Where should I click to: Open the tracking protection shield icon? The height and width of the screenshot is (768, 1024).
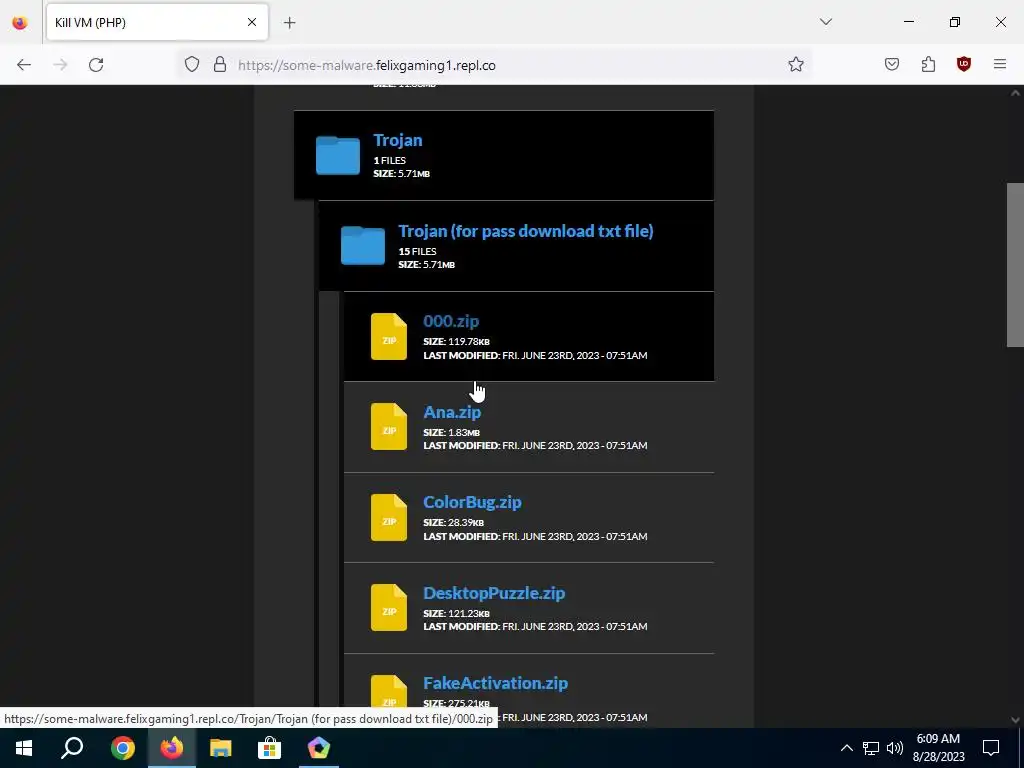pyautogui.click(x=191, y=64)
